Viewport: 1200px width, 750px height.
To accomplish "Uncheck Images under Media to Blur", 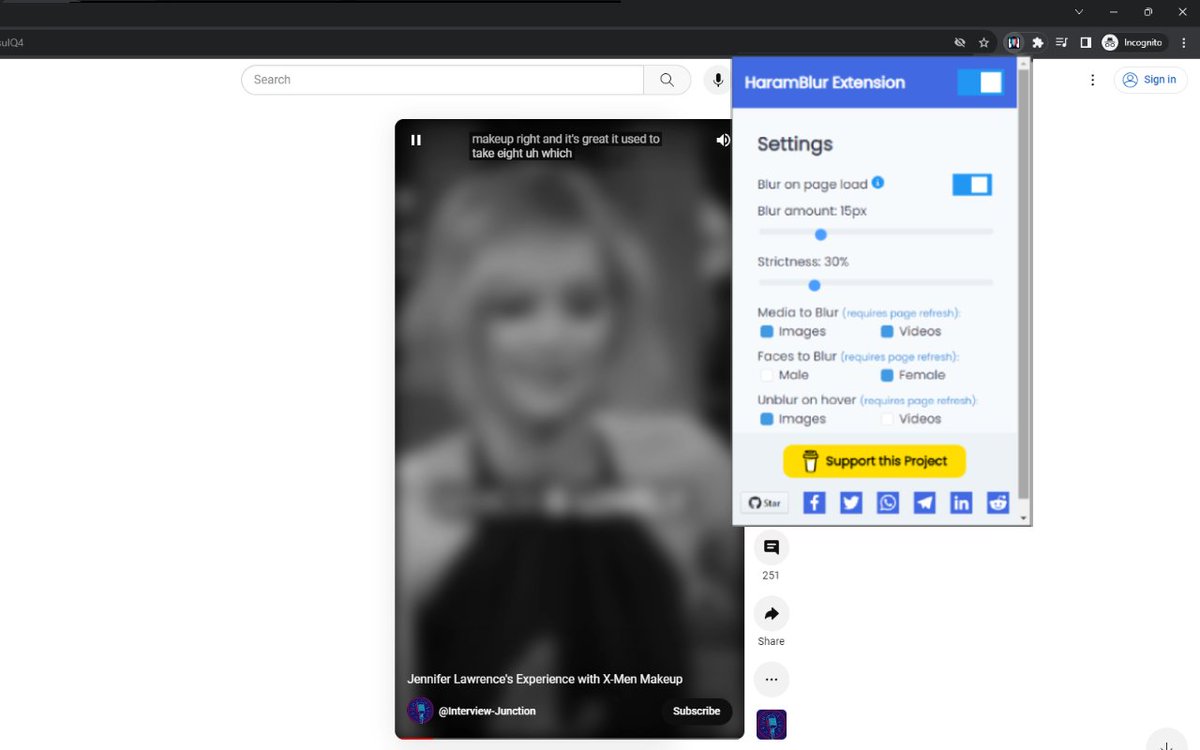I will 767,331.
